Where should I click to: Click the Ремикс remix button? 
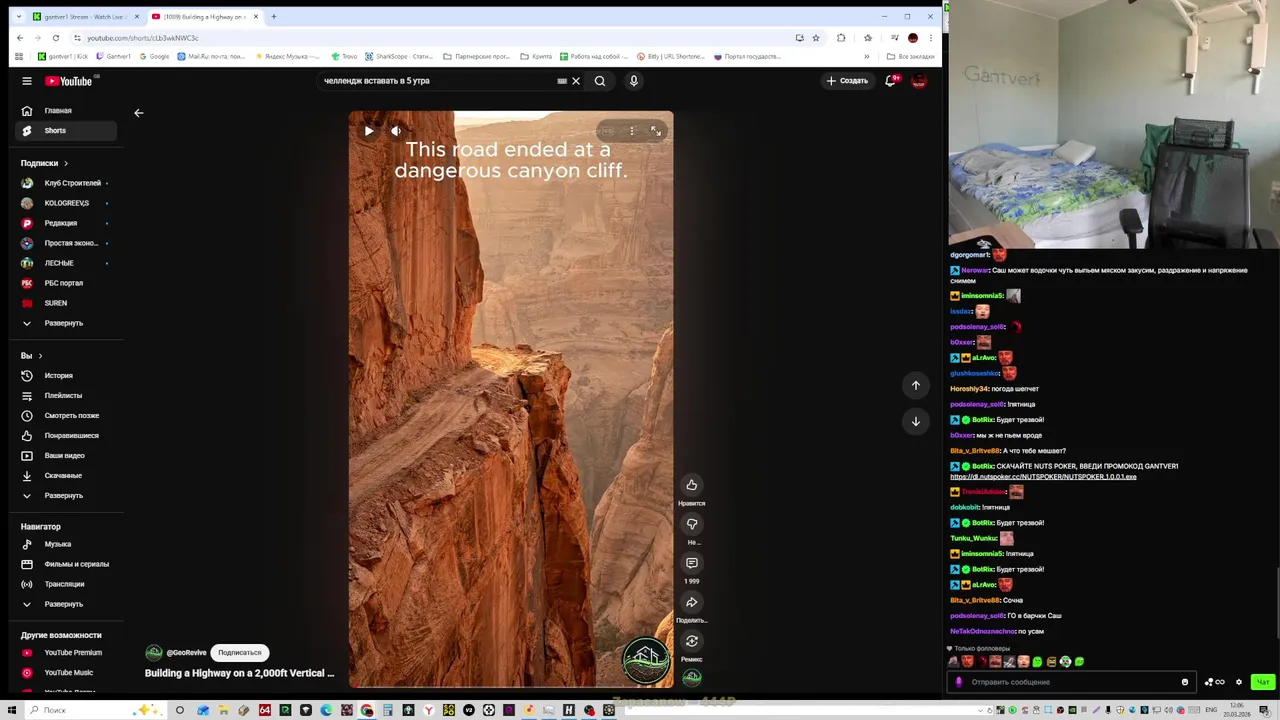(x=691, y=641)
